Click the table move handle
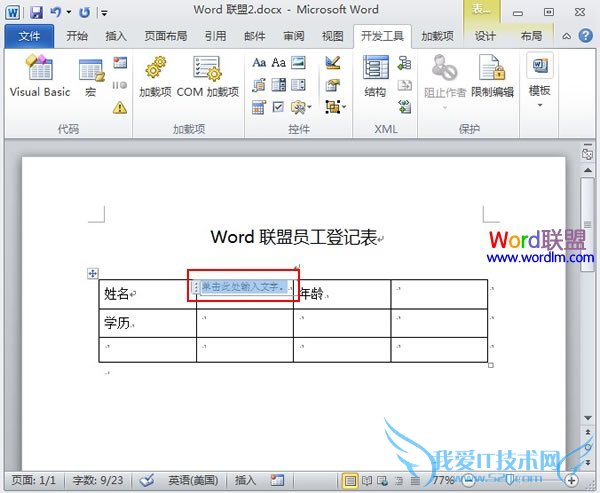 tap(93, 273)
